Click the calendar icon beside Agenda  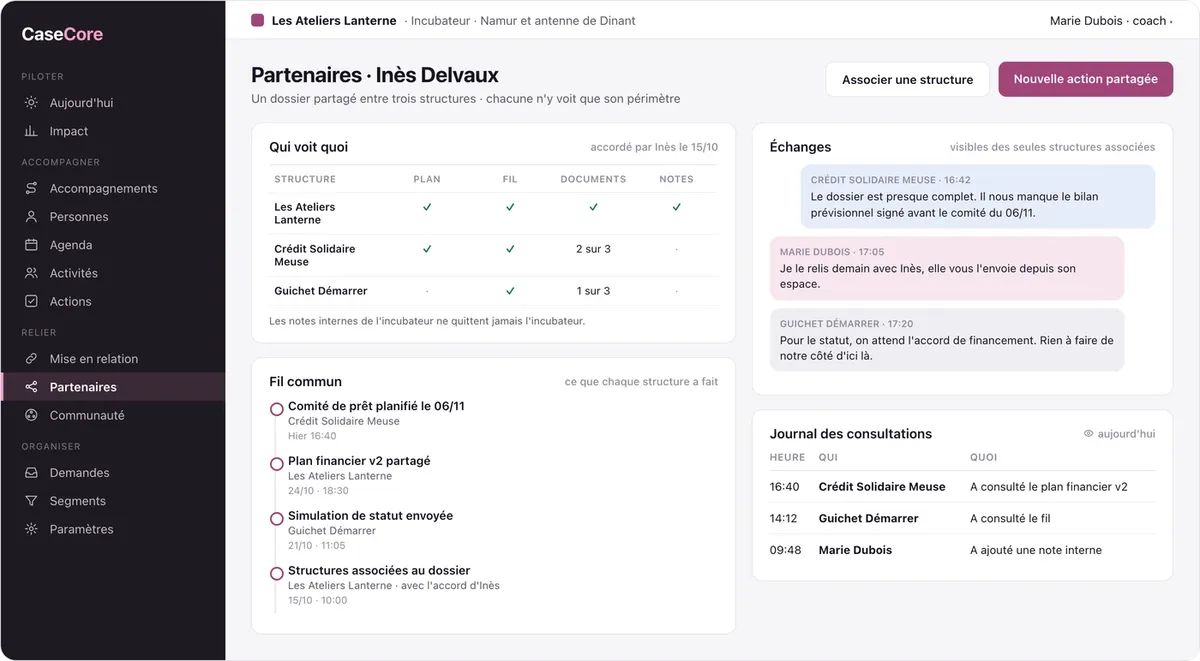point(31,244)
